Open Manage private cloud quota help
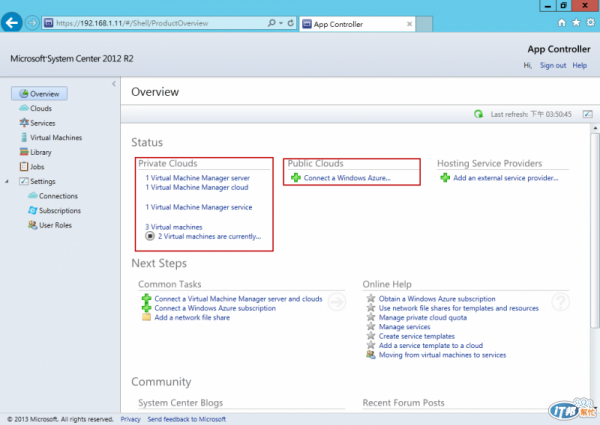 tap(423, 318)
